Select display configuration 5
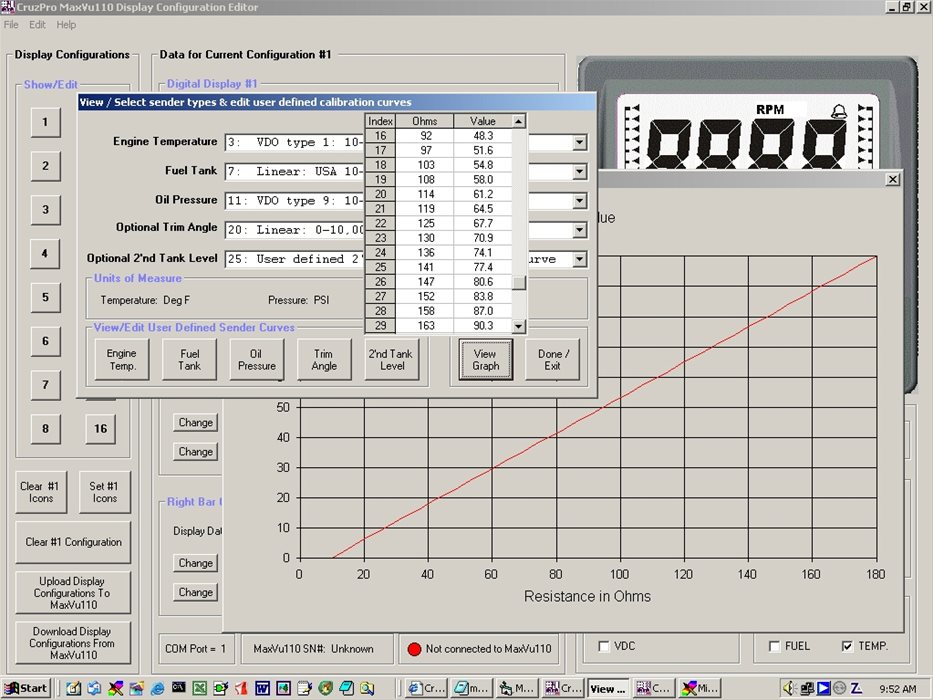This screenshot has width=933, height=700. [45, 297]
